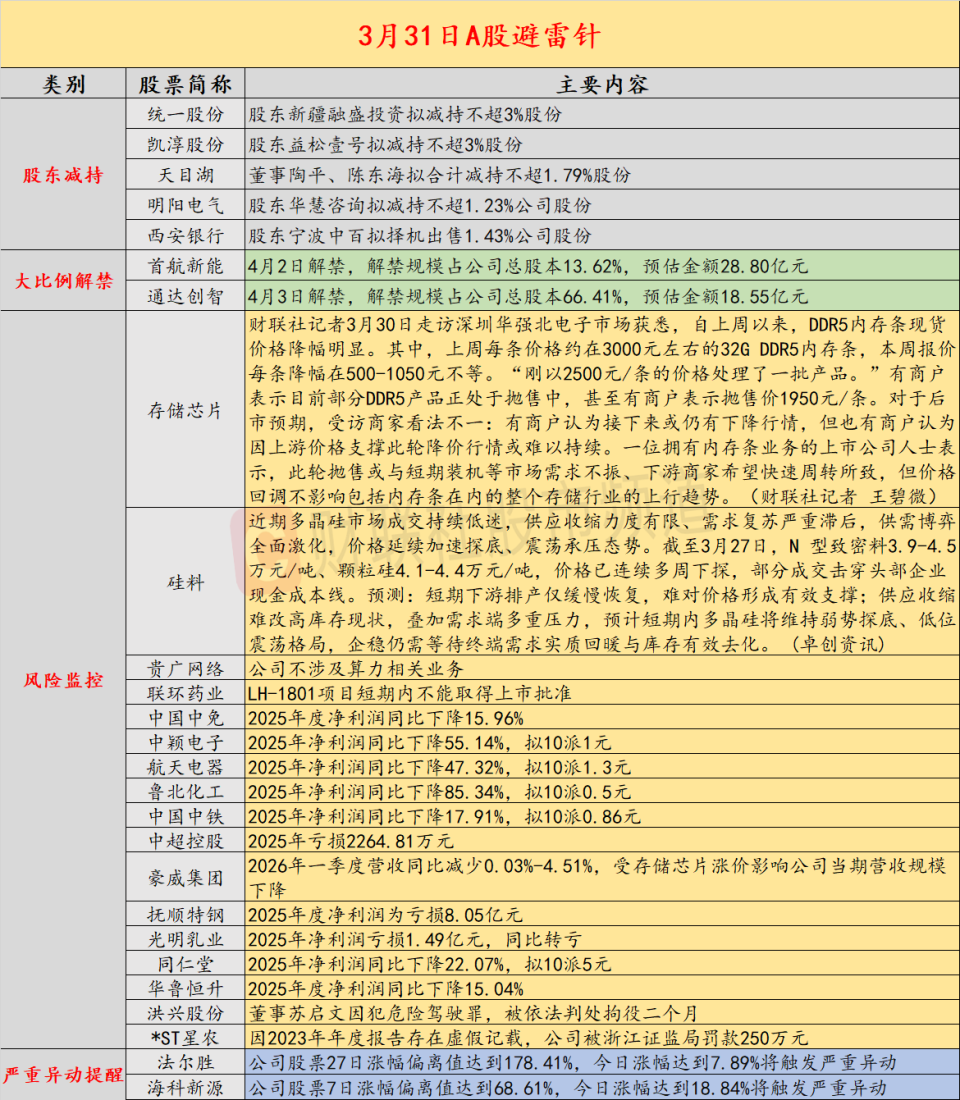Click 股东华慧咨询拟减持 content cell
The width and height of the screenshot is (960, 1100).
(x=602, y=205)
